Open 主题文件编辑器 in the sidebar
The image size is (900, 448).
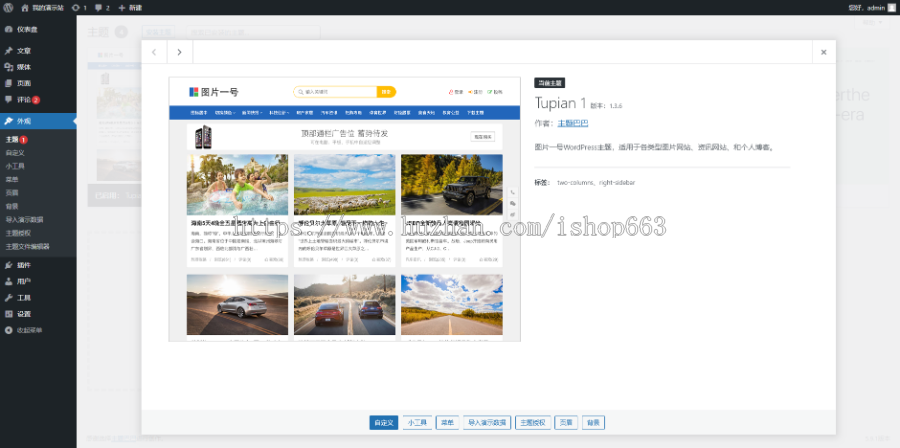tap(28, 246)
